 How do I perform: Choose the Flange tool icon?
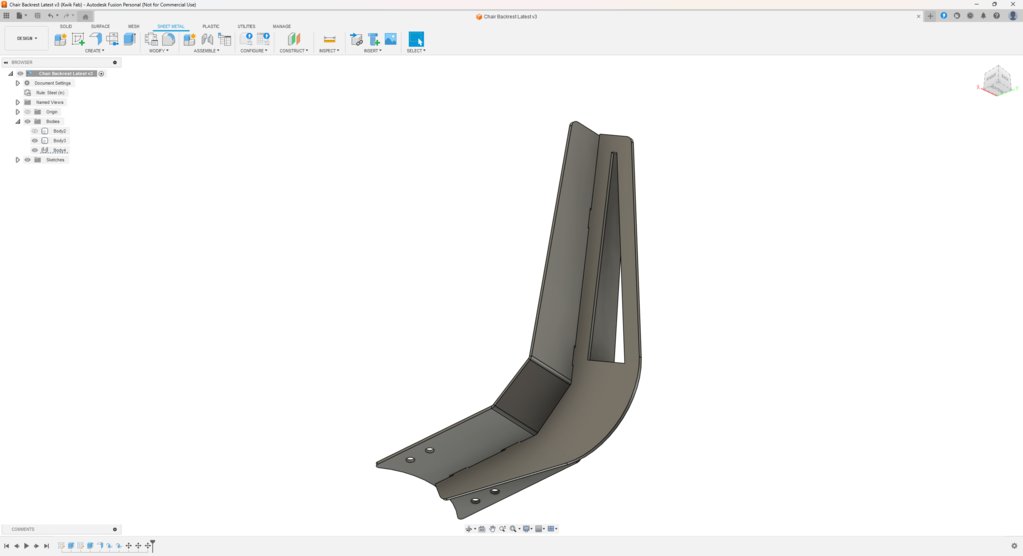[x=95, y=39]
